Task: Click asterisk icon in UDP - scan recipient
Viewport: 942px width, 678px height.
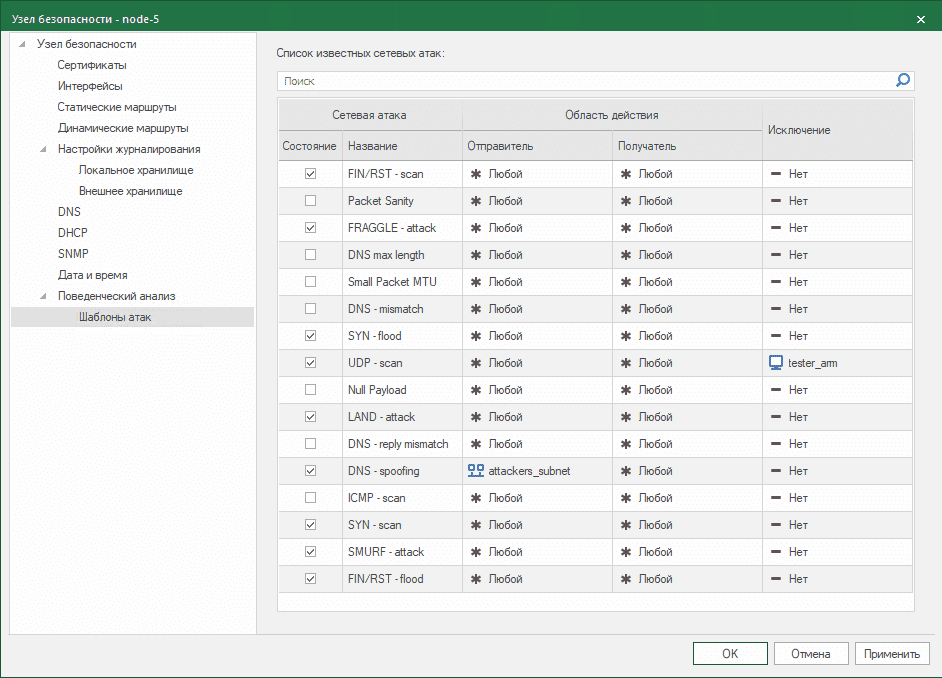Action: coord(626,363)
